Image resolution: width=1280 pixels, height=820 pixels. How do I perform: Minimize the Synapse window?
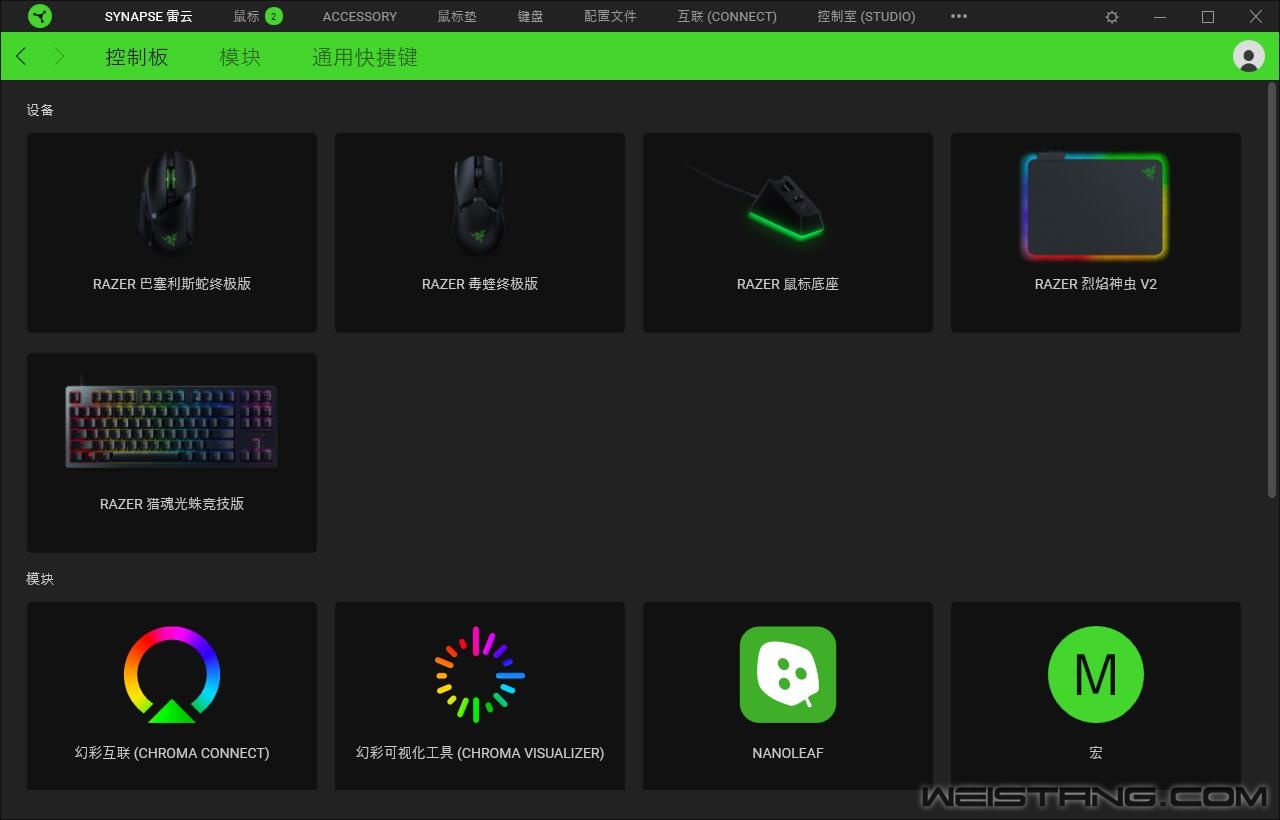[x=1160, y=17]
